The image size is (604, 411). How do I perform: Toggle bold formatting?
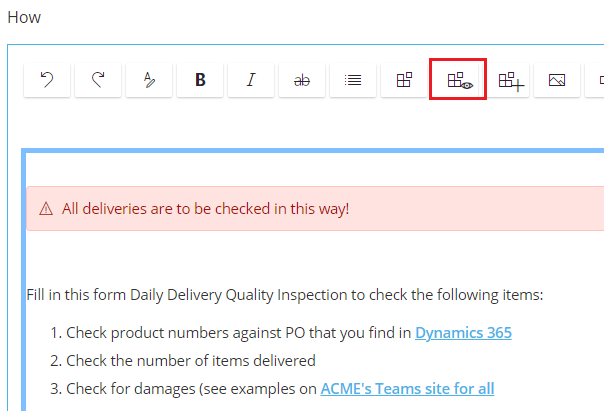pos(200,80)
